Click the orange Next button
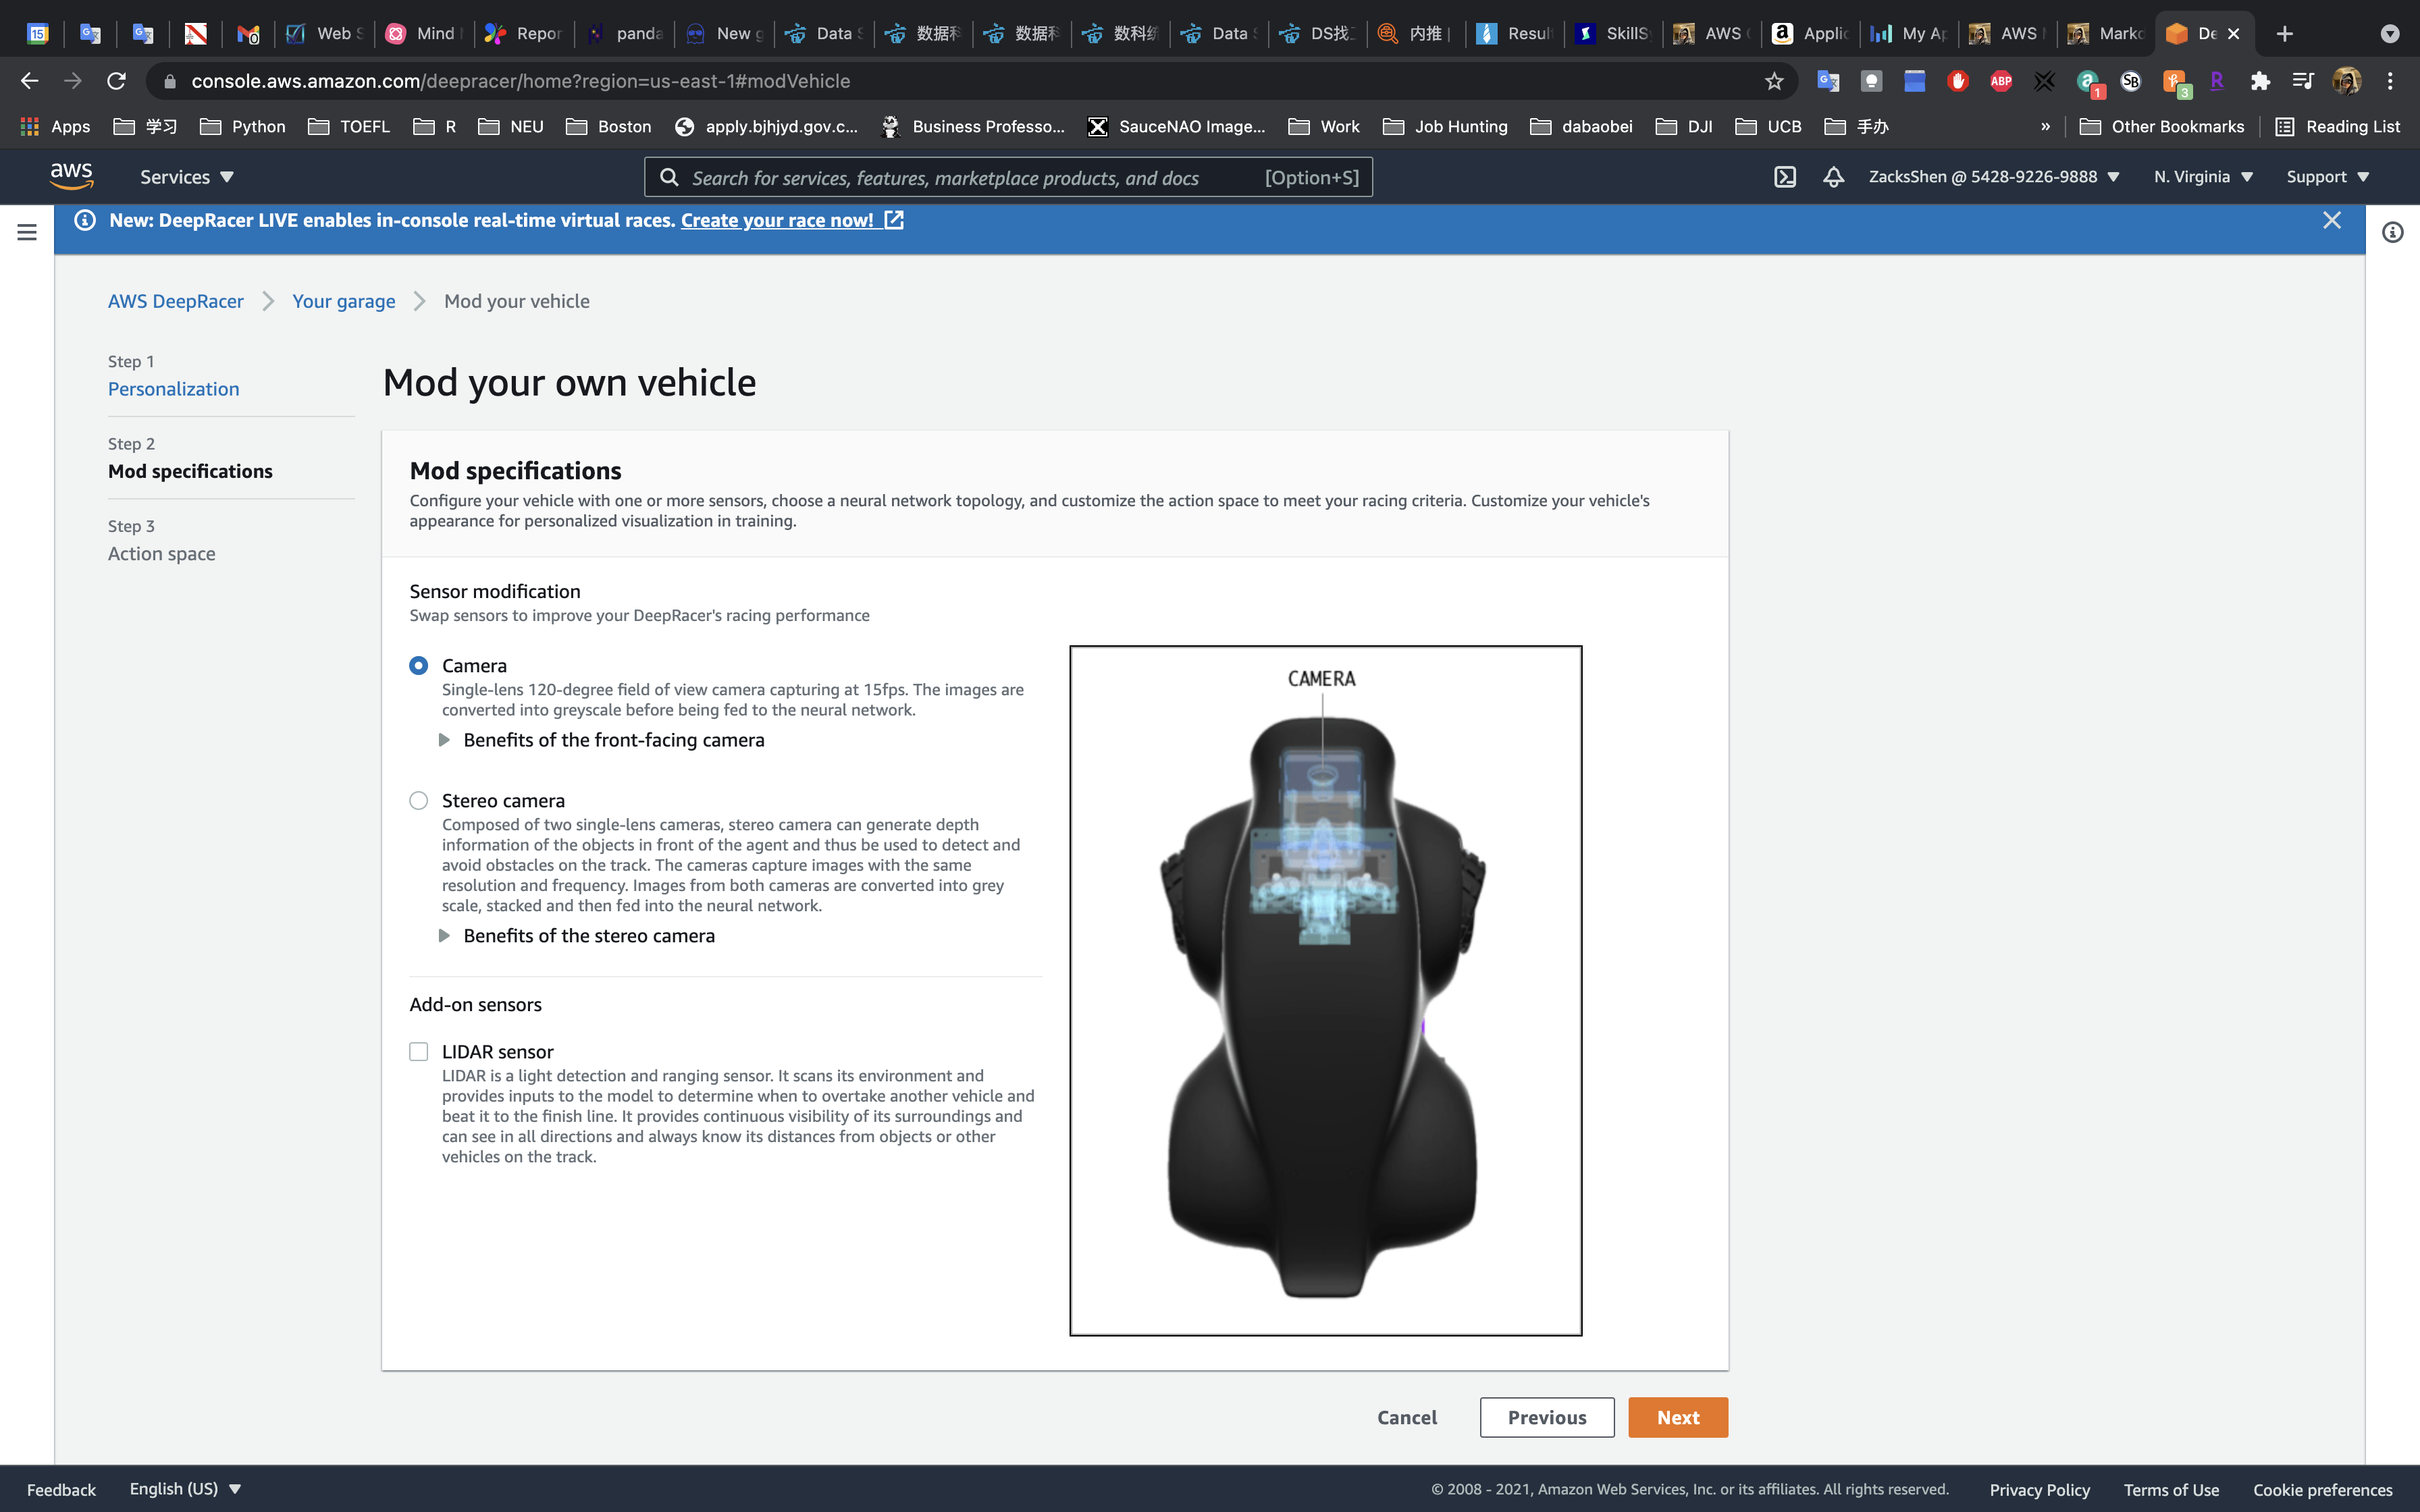 coord(1677,1417)
